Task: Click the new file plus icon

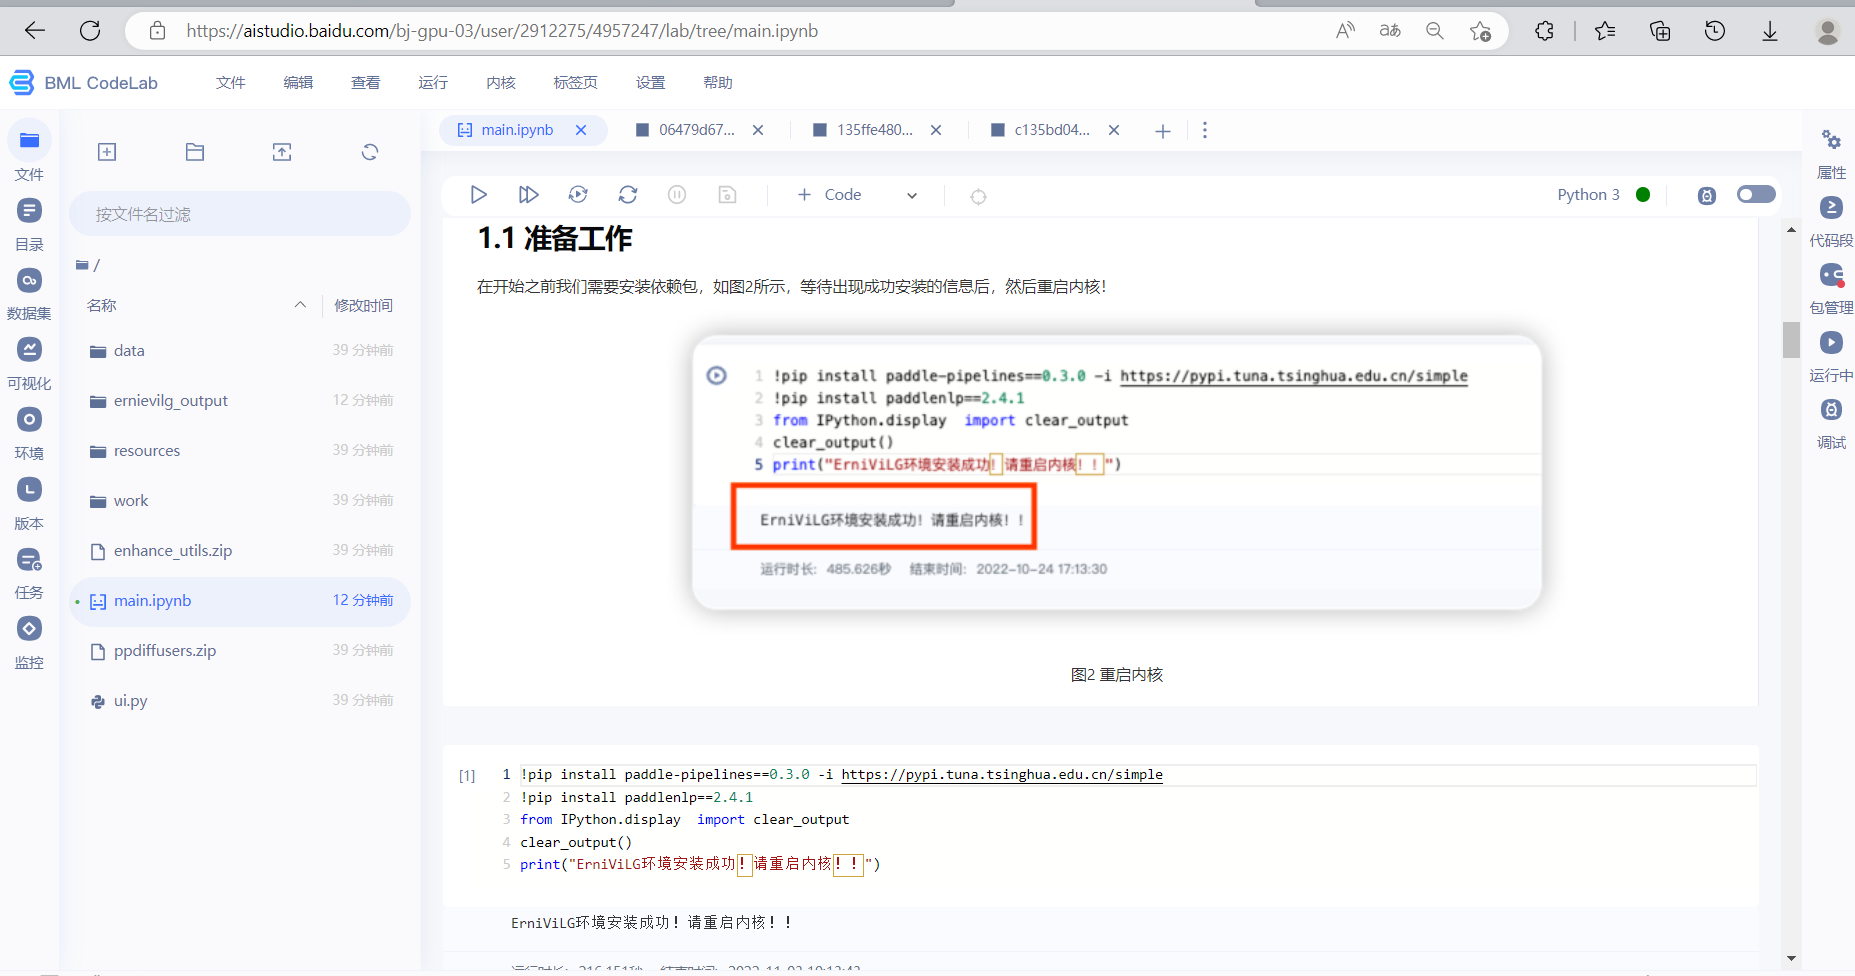Action: tap(107, 152)
